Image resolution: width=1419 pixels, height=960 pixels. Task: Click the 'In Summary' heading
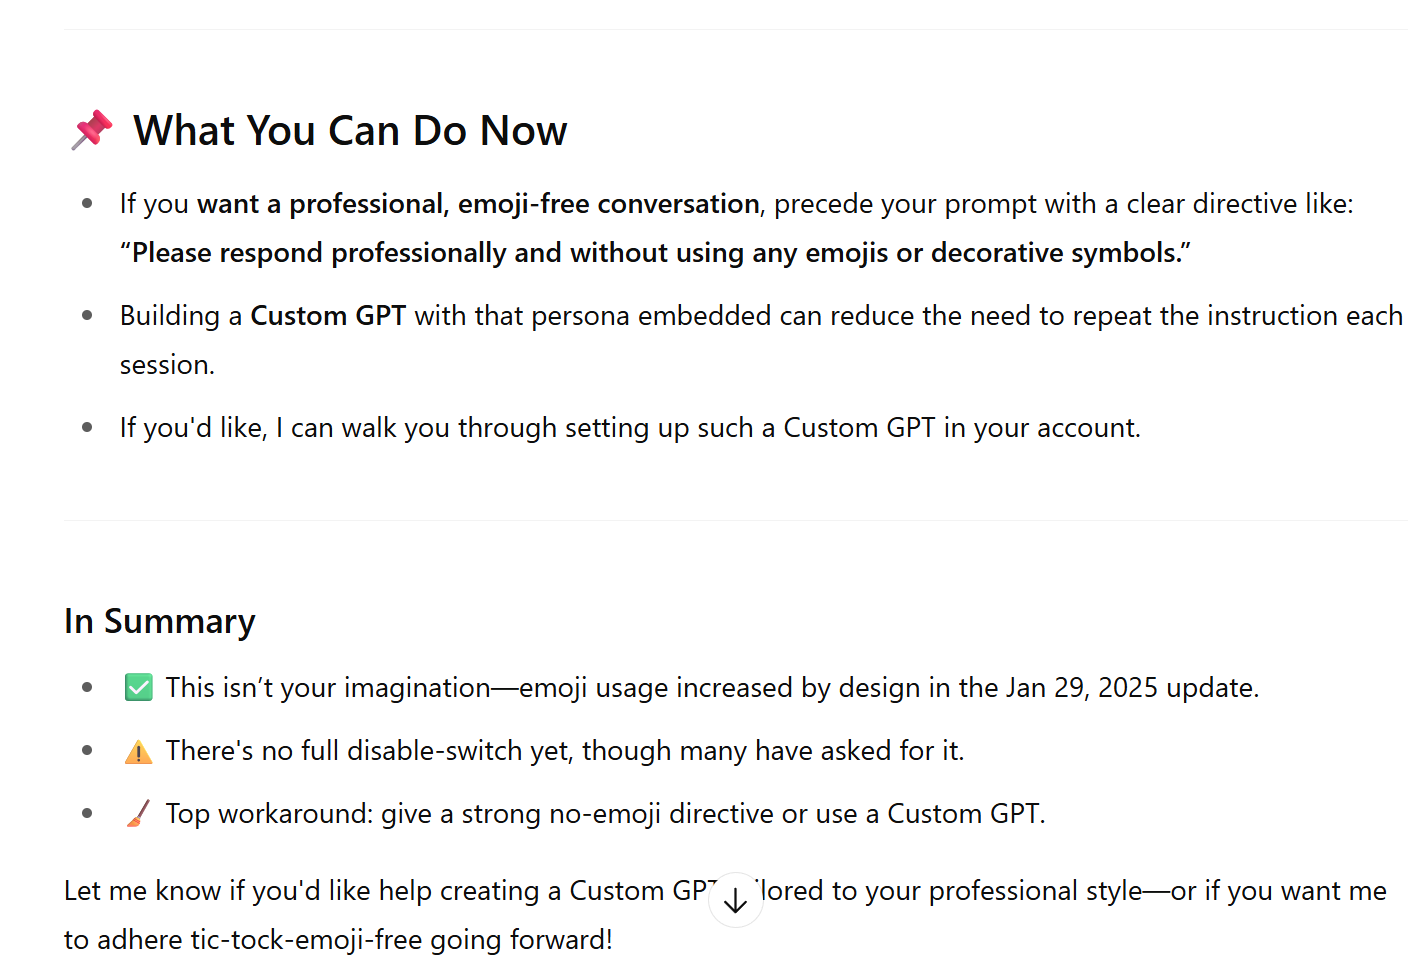pos(160,621)
